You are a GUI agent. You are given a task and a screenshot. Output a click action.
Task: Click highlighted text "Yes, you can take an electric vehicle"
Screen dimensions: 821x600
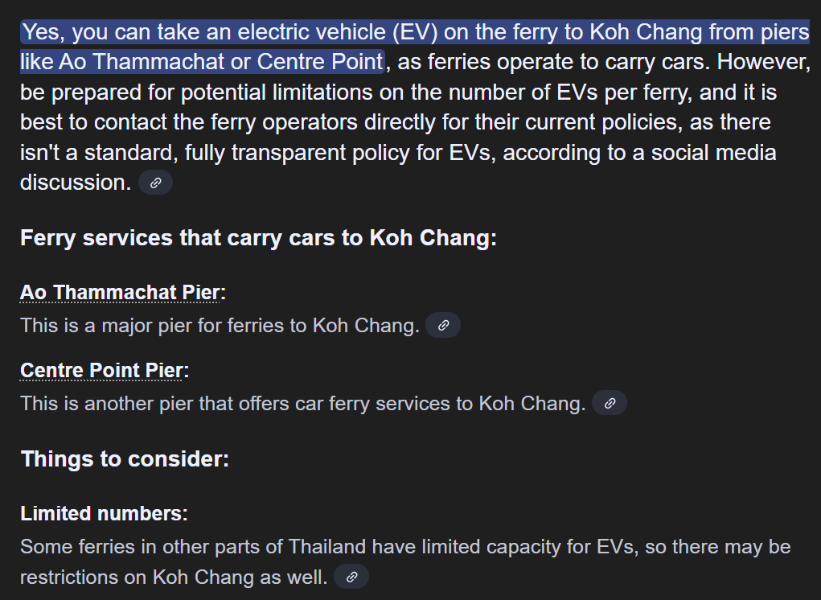coord(200,32)
